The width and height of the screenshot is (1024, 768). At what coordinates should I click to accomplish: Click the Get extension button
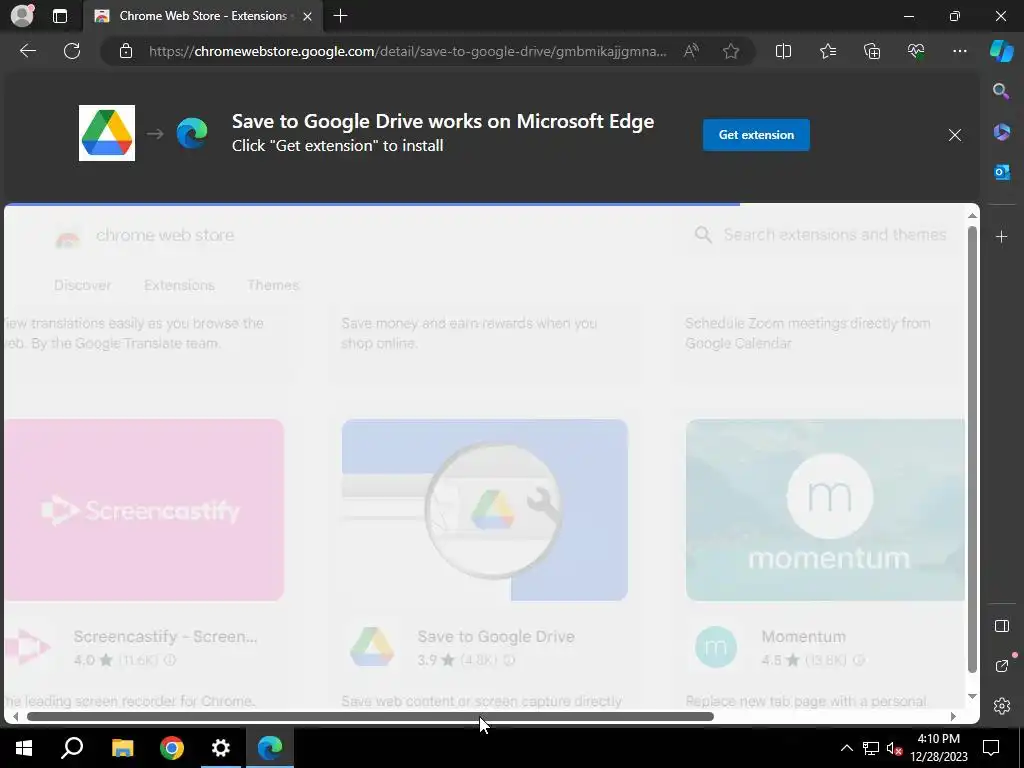(x=756, y=135)
